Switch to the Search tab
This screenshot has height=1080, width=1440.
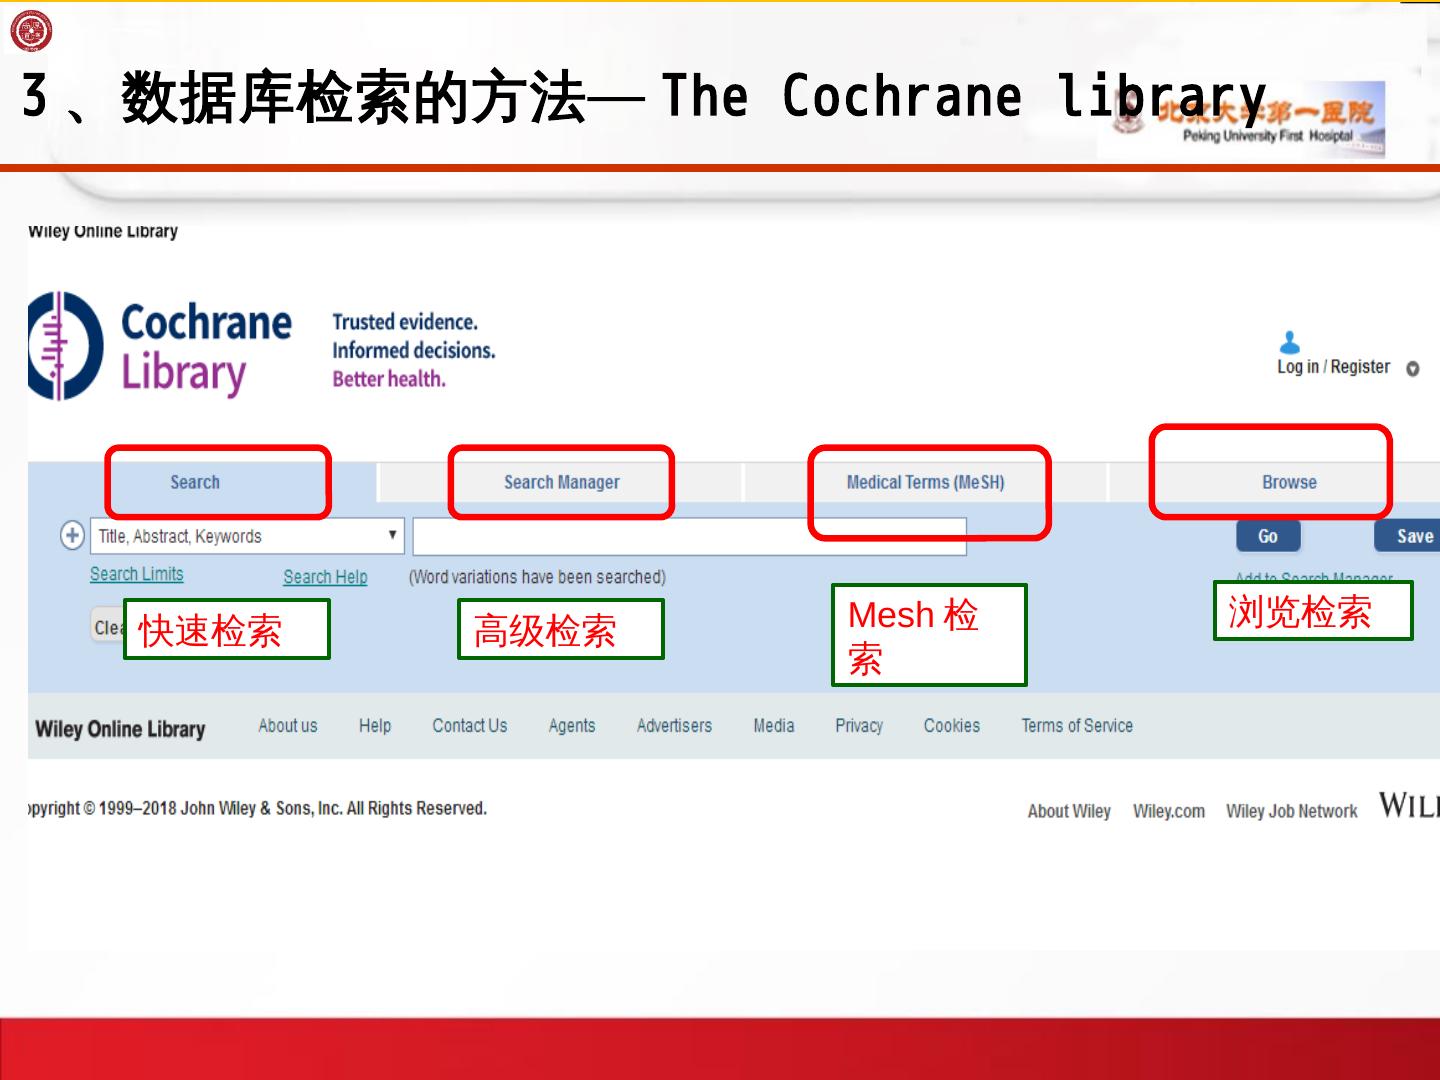pos(195,482)
